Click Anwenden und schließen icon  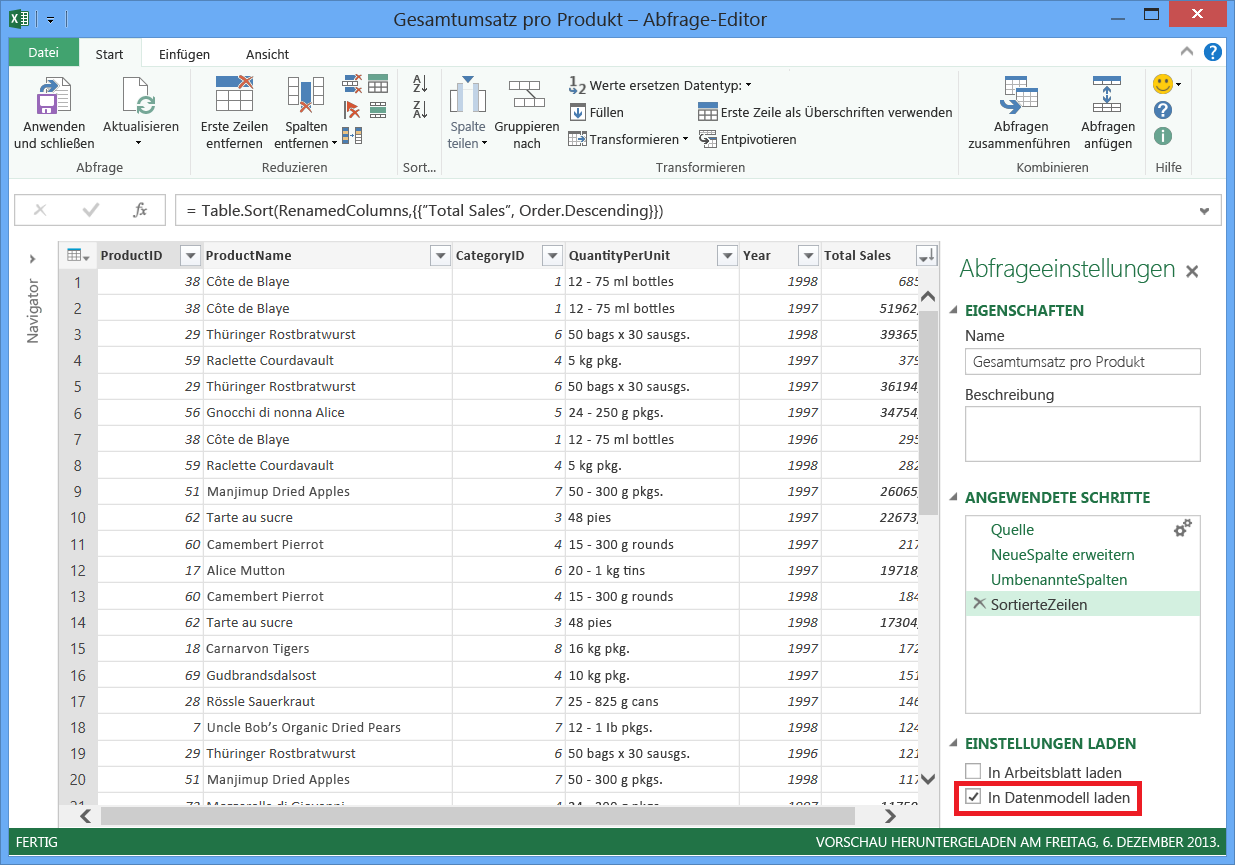(x=54, y=96)
